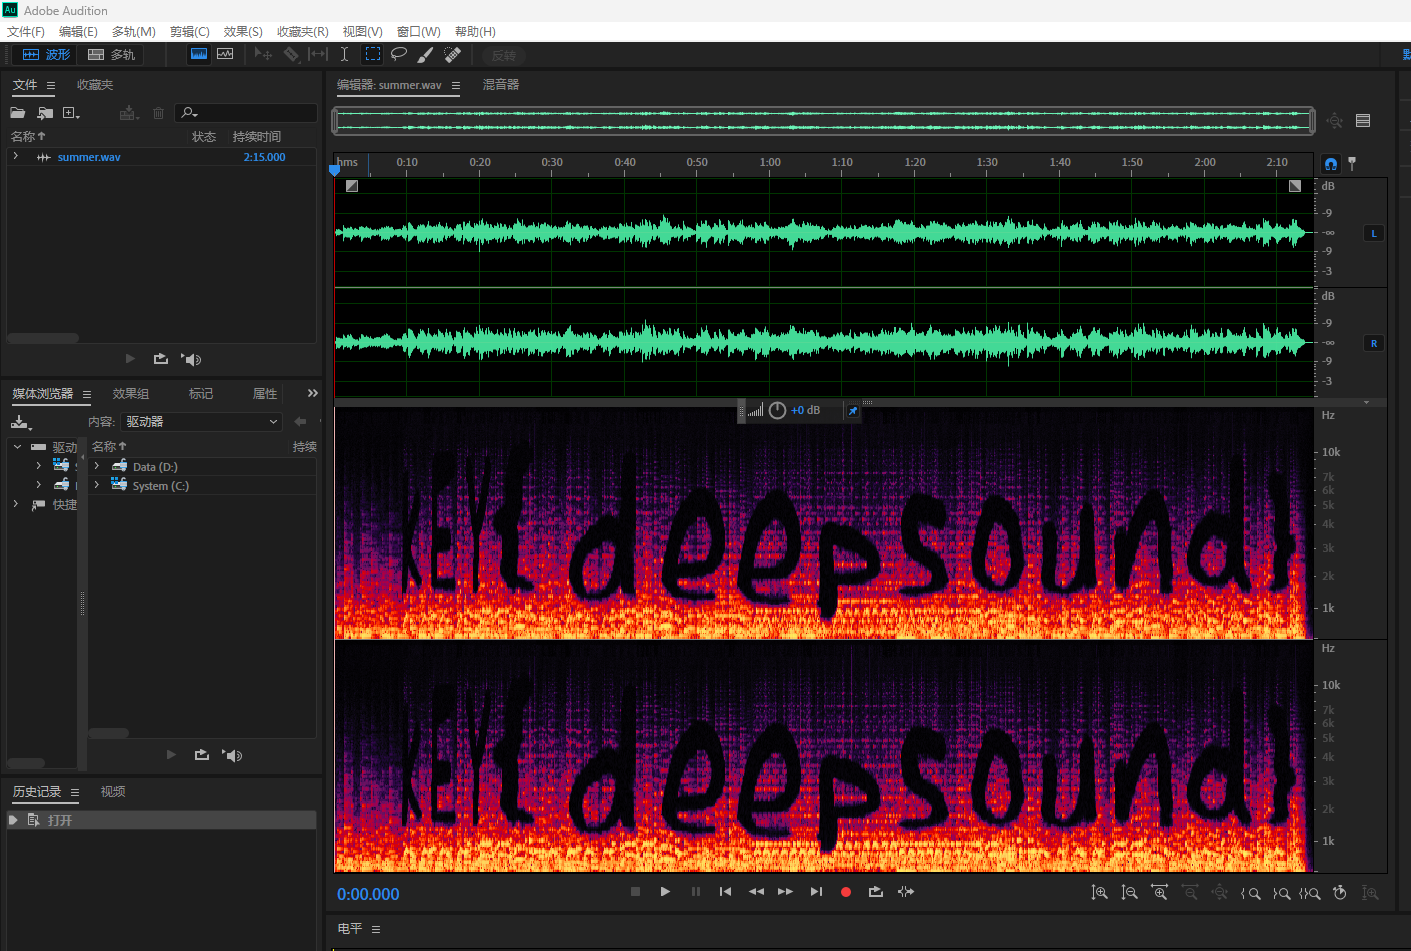
Task: Open Levels (电平) panel menu
Action: coord(376,930)
